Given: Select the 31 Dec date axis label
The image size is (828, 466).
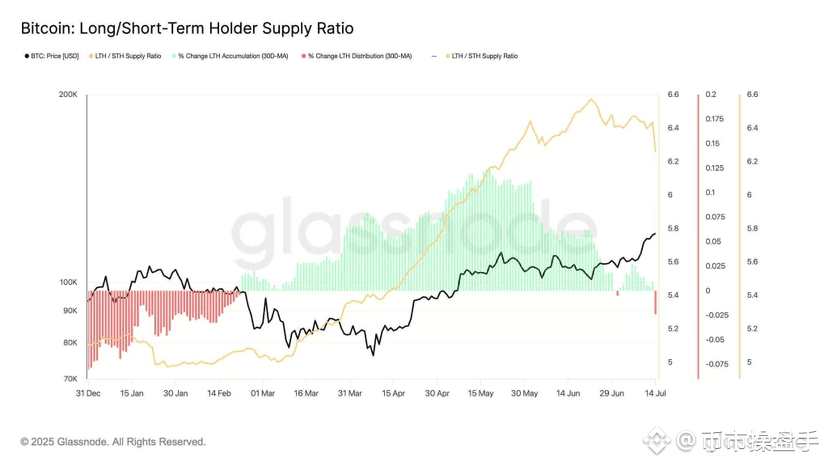Looking at the screenshot, I should pyautogui.click(x=88, y=394).
